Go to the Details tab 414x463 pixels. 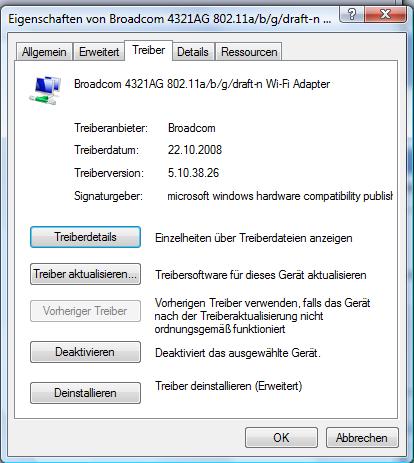(x=193, y=52)
